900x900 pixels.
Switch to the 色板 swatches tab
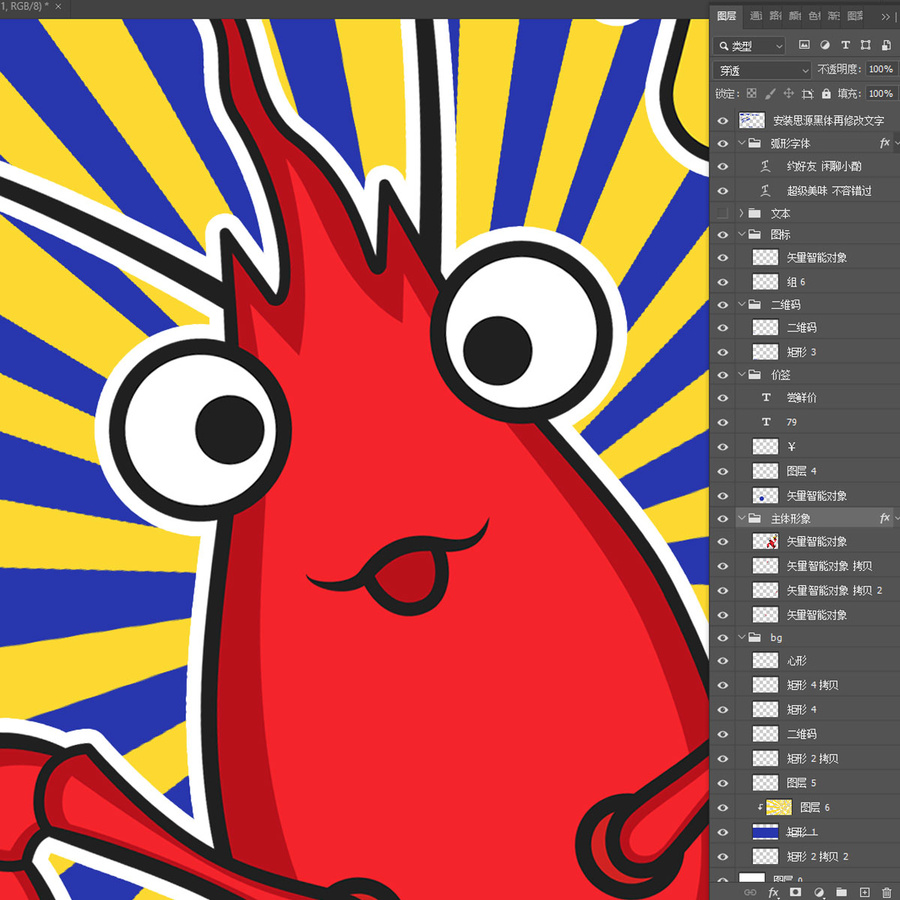point(814,16)
